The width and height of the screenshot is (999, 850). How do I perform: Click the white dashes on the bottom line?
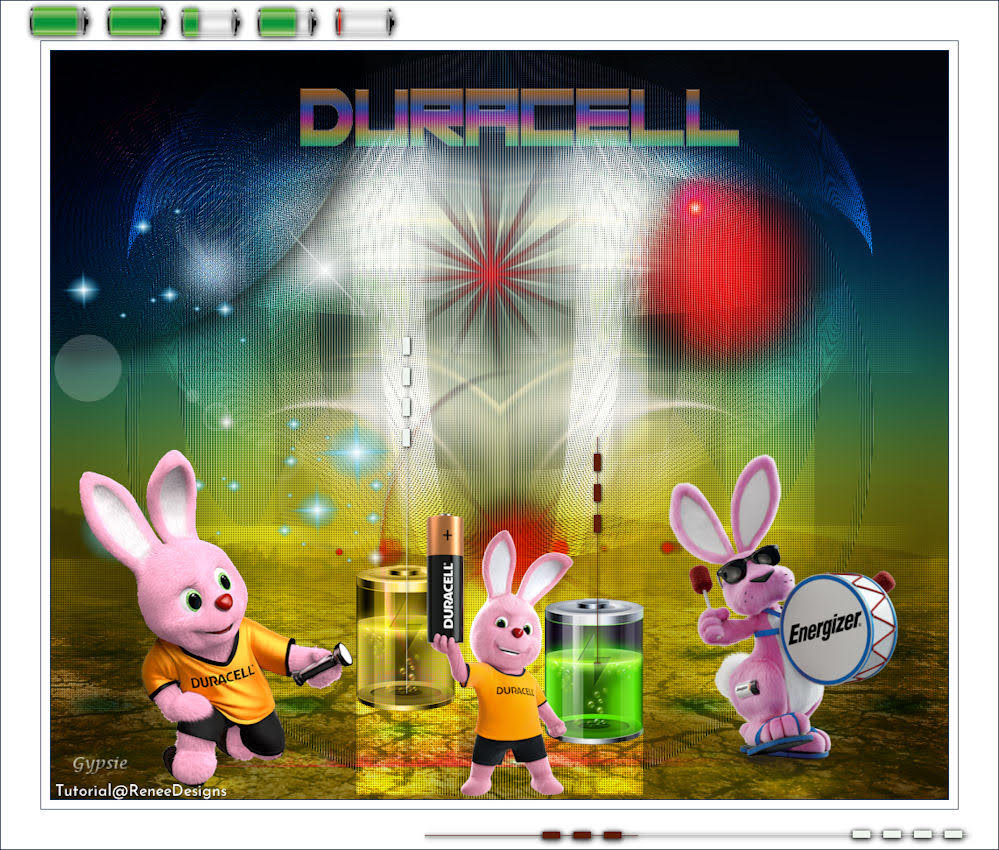point(907,834)
